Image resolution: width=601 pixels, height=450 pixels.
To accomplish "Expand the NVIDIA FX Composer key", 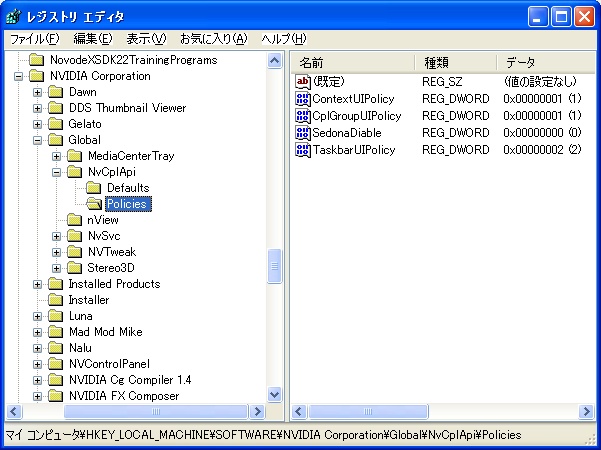I will [37, 396].
